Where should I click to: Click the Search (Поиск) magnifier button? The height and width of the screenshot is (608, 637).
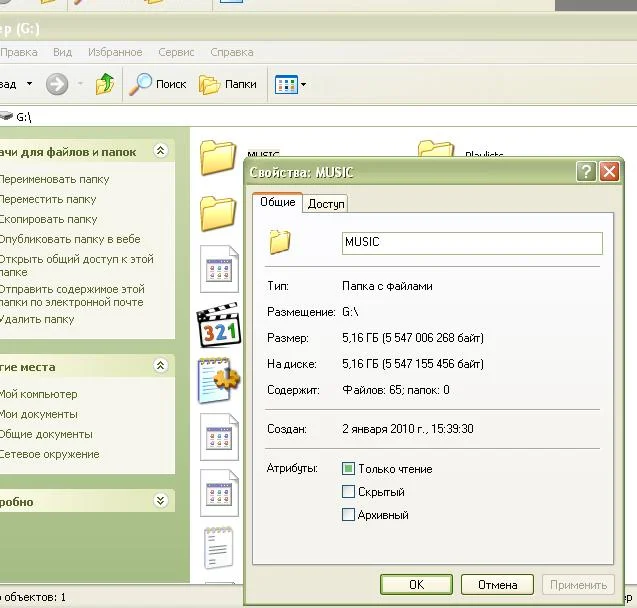[160, 85]
